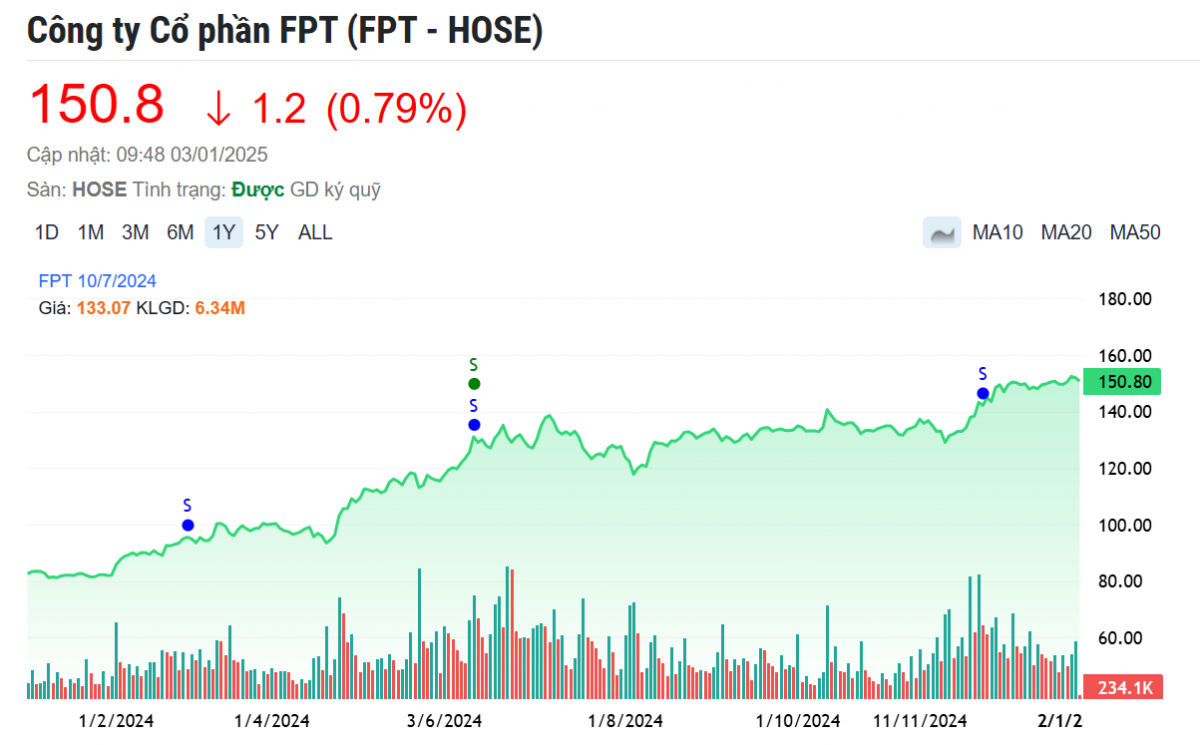This screenshot has width=1200, height=745.
Task: Click the FPT 10/7/2024 legend label
Action: [97, 281]
